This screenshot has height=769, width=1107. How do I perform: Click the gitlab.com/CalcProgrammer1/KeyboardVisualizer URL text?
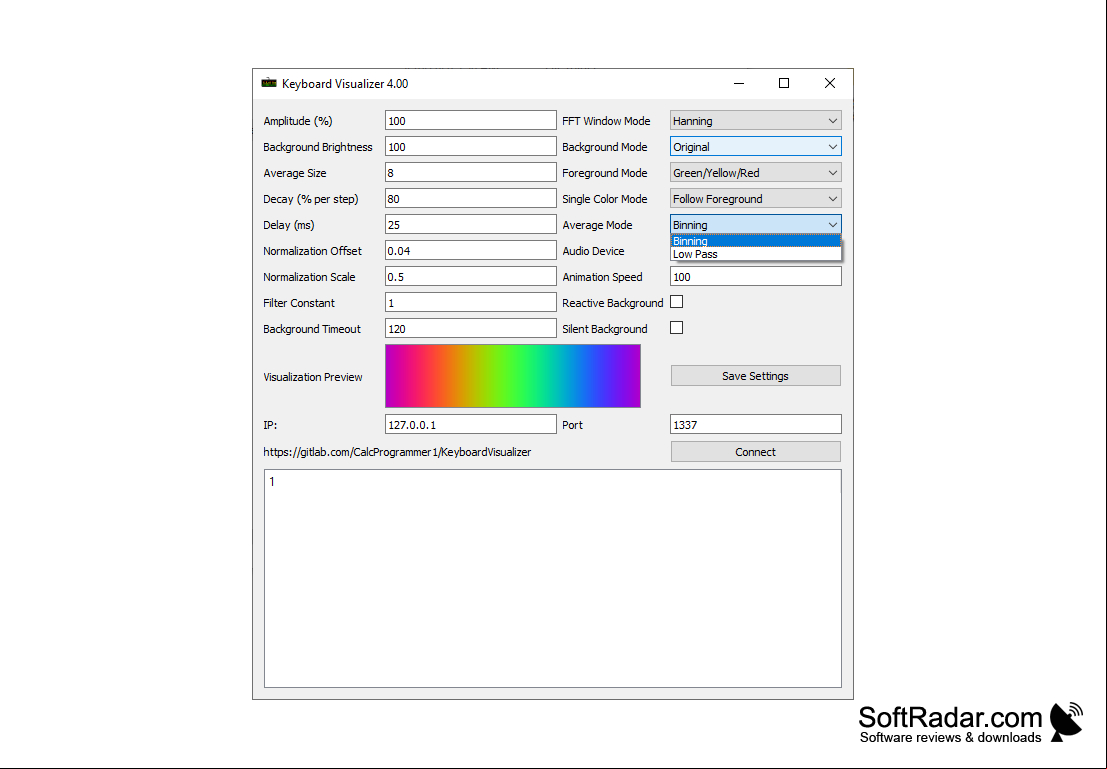pos(397,452)
